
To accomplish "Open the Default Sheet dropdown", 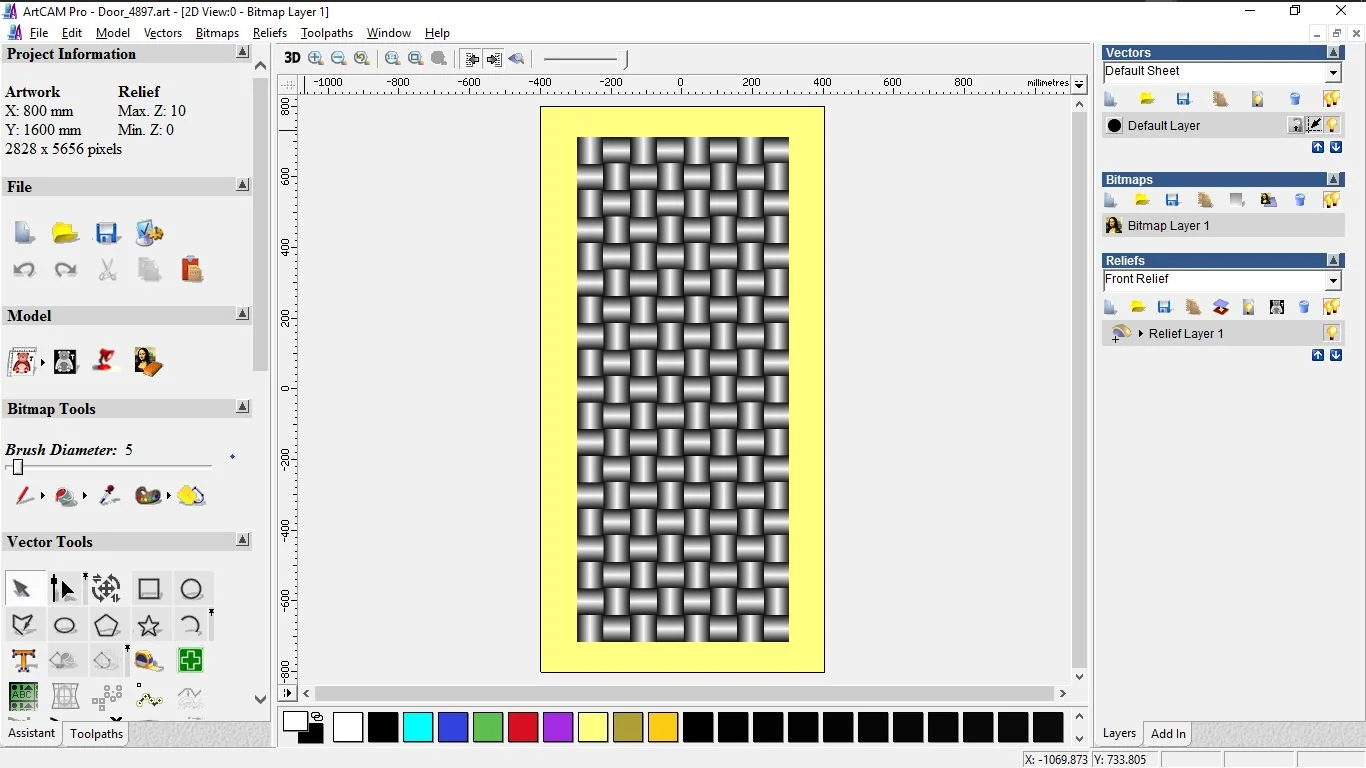I will point(1333,73).
